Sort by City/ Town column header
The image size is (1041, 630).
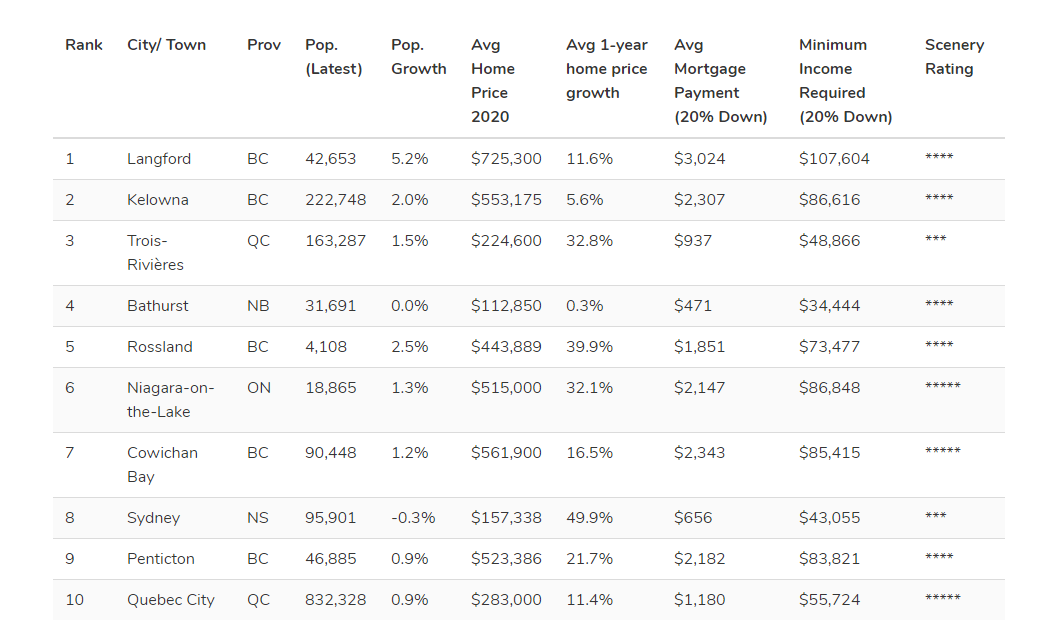[166, 45]
